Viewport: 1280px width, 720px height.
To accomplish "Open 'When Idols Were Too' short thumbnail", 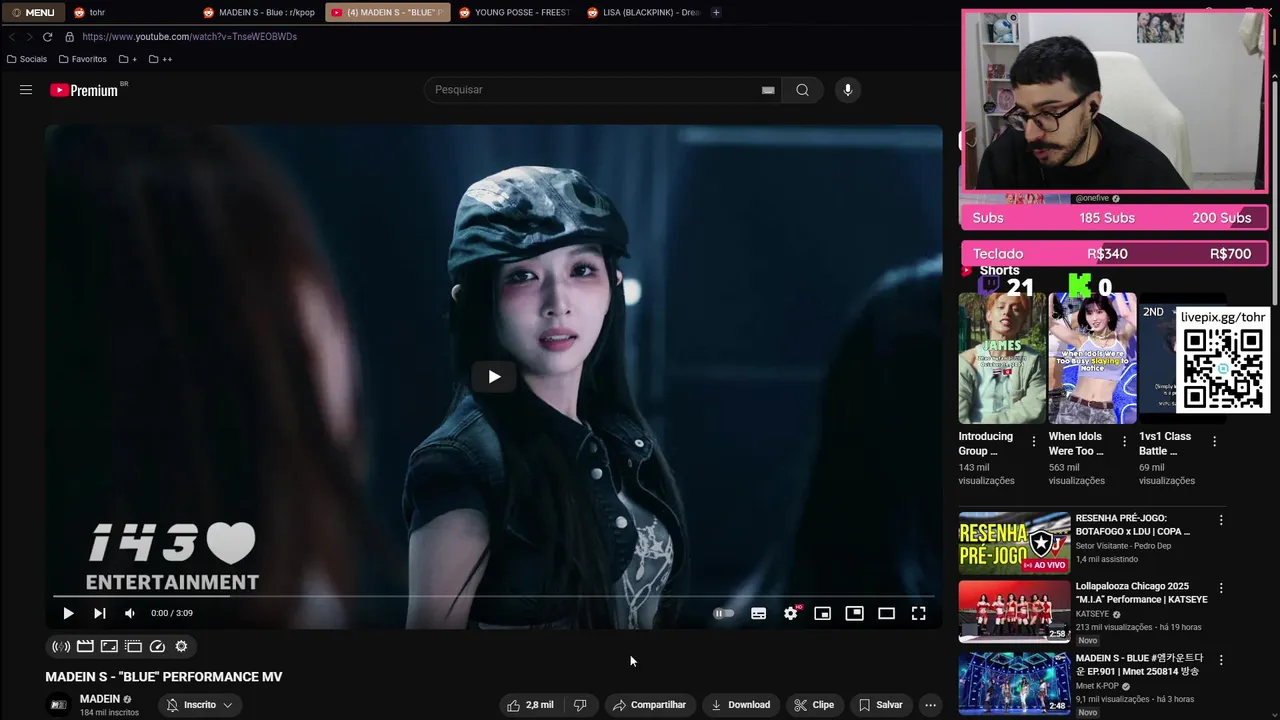I will (x=1092, y=358).
